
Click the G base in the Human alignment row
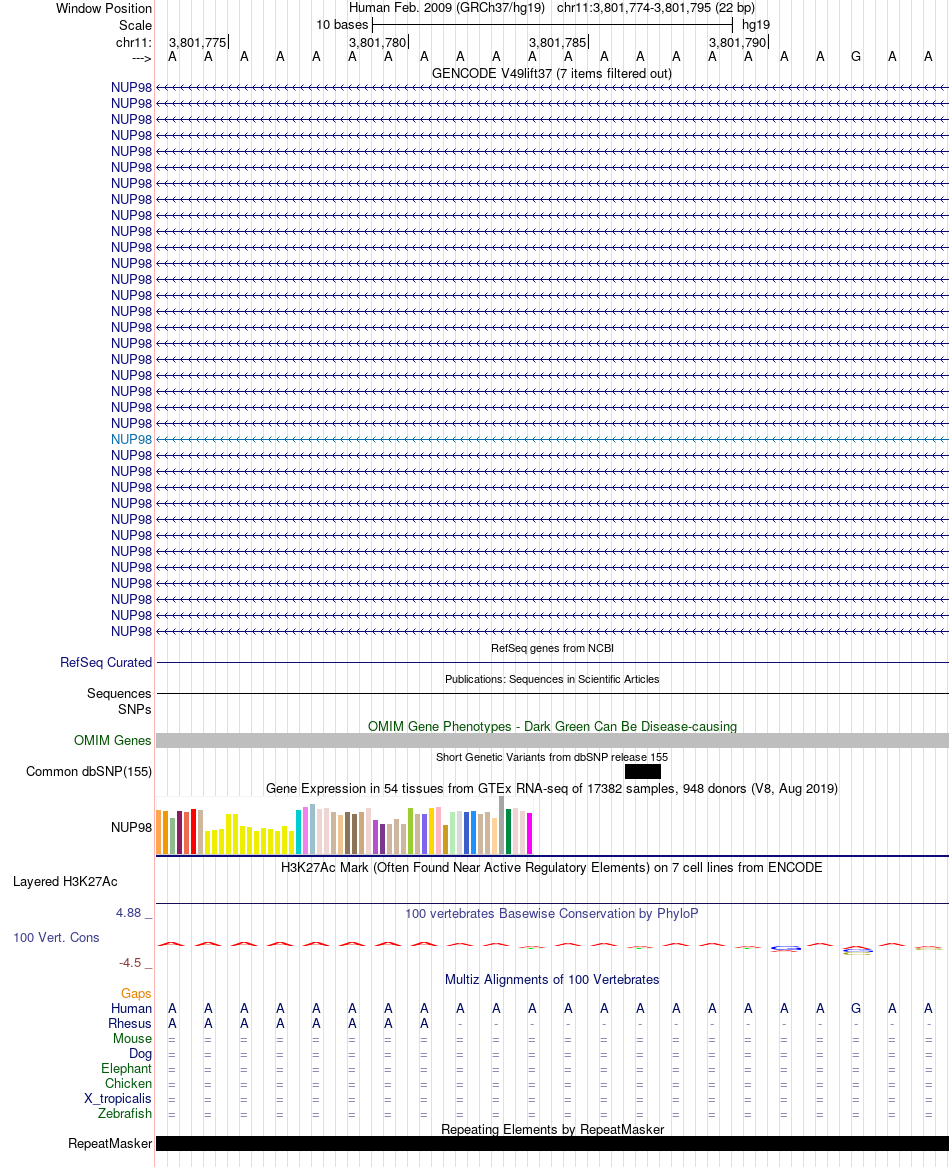pos(855,1008)
